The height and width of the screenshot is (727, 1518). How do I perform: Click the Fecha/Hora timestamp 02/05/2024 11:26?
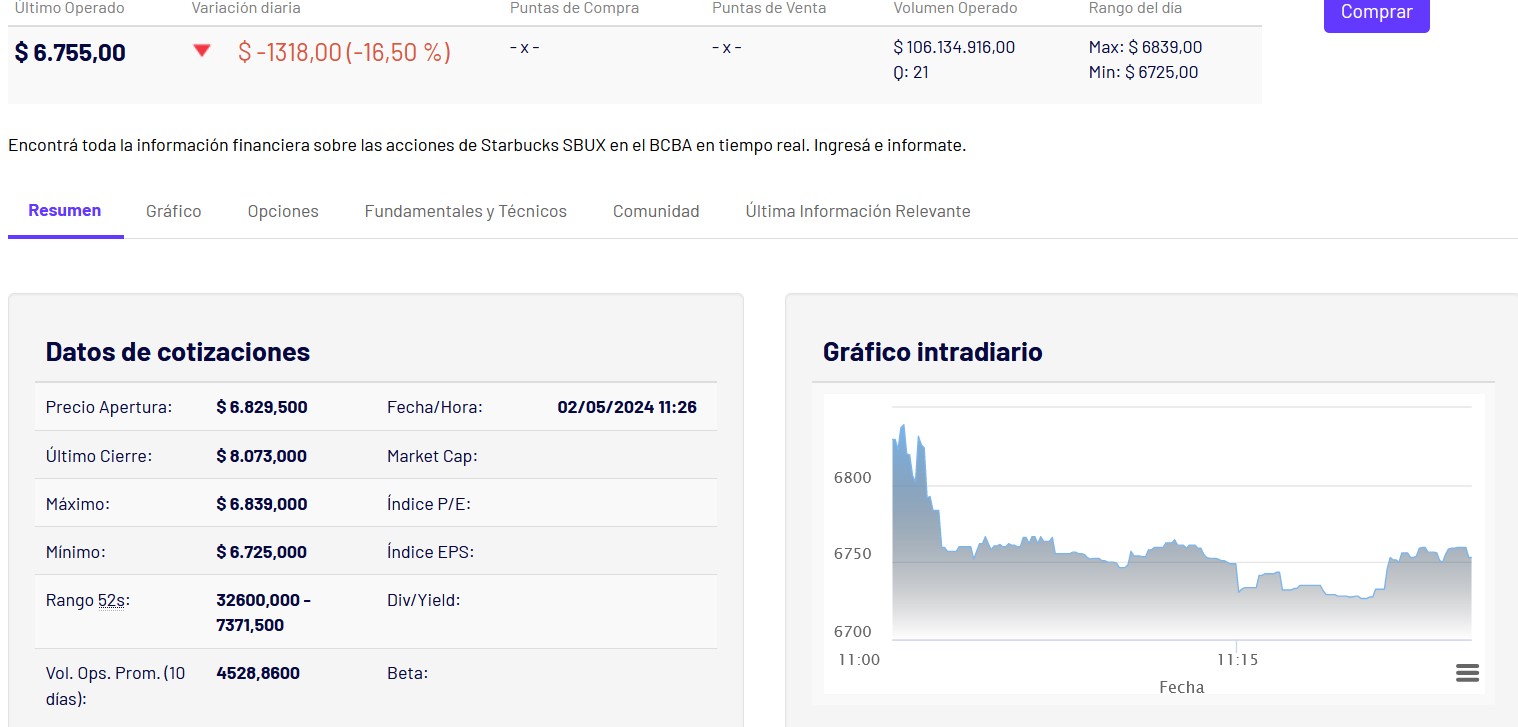tap(626, 407)
